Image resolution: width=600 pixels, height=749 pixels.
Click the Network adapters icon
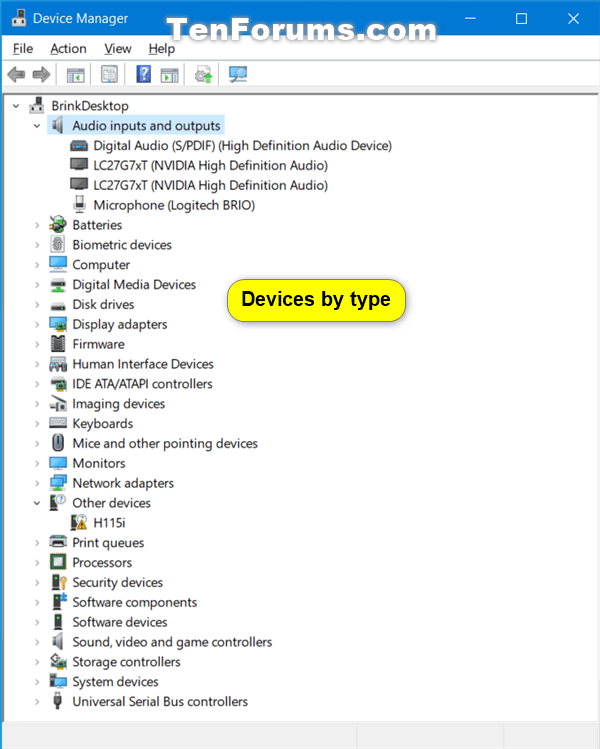pyautogui.click(x=58, y=483)
